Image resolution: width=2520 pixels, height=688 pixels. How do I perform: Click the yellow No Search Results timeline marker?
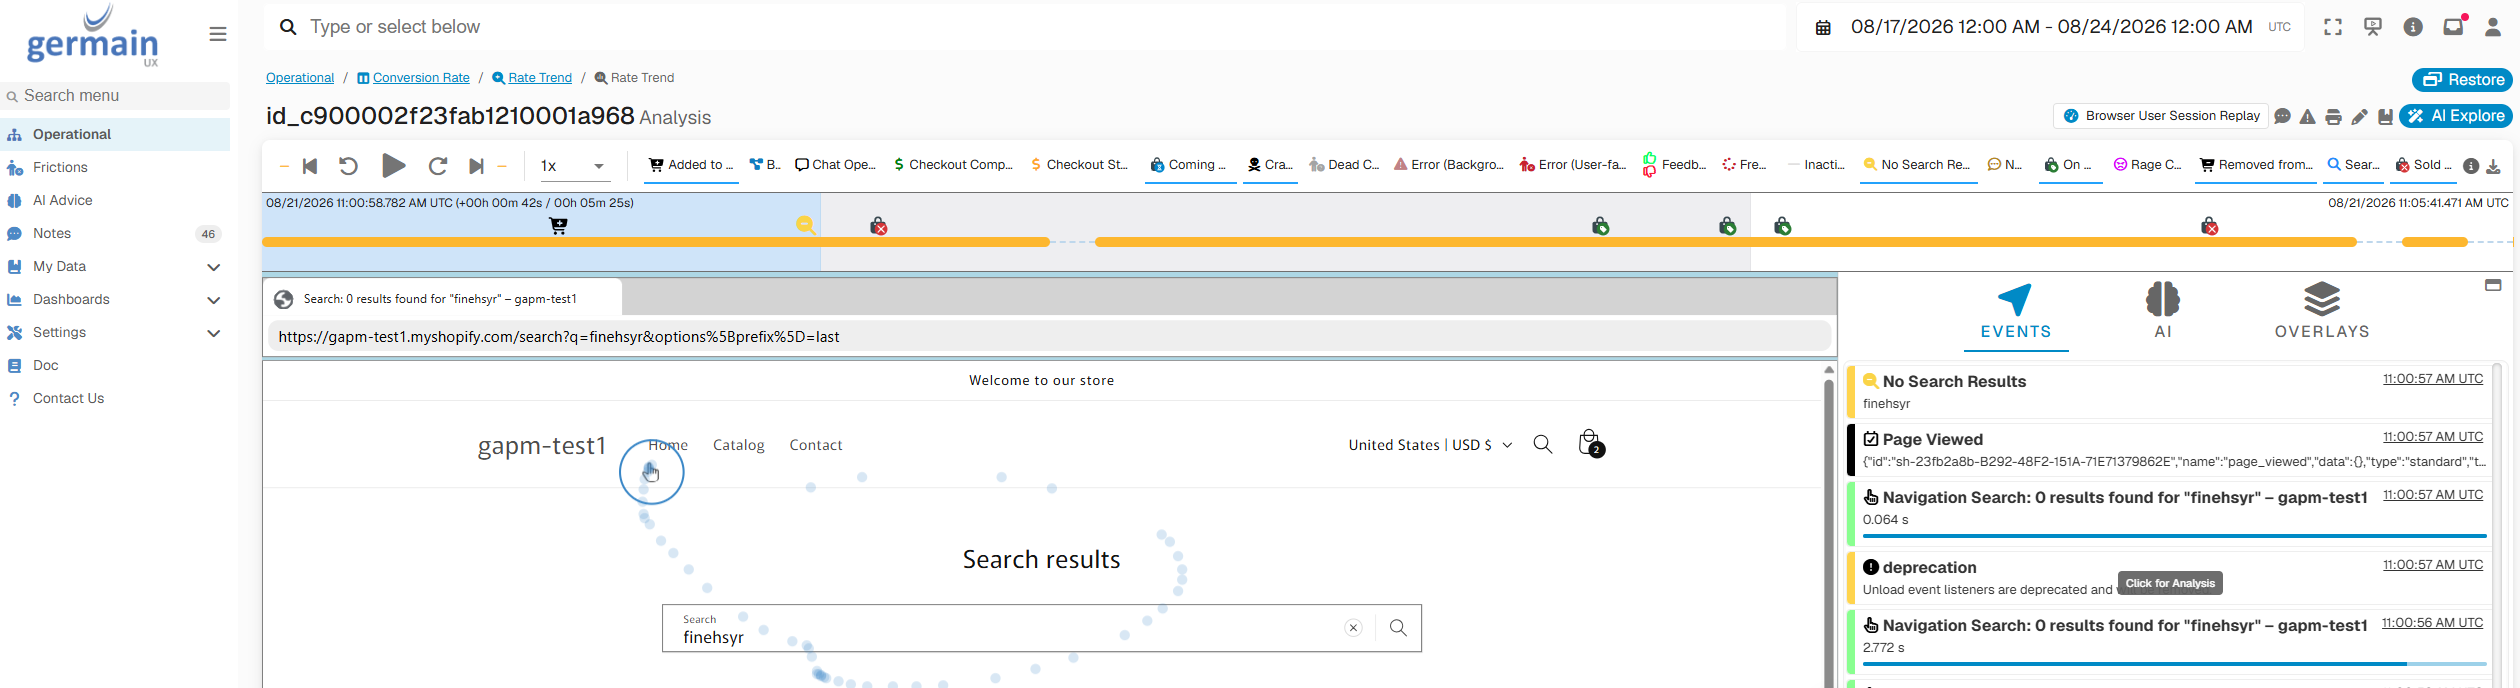pos(805,225)
